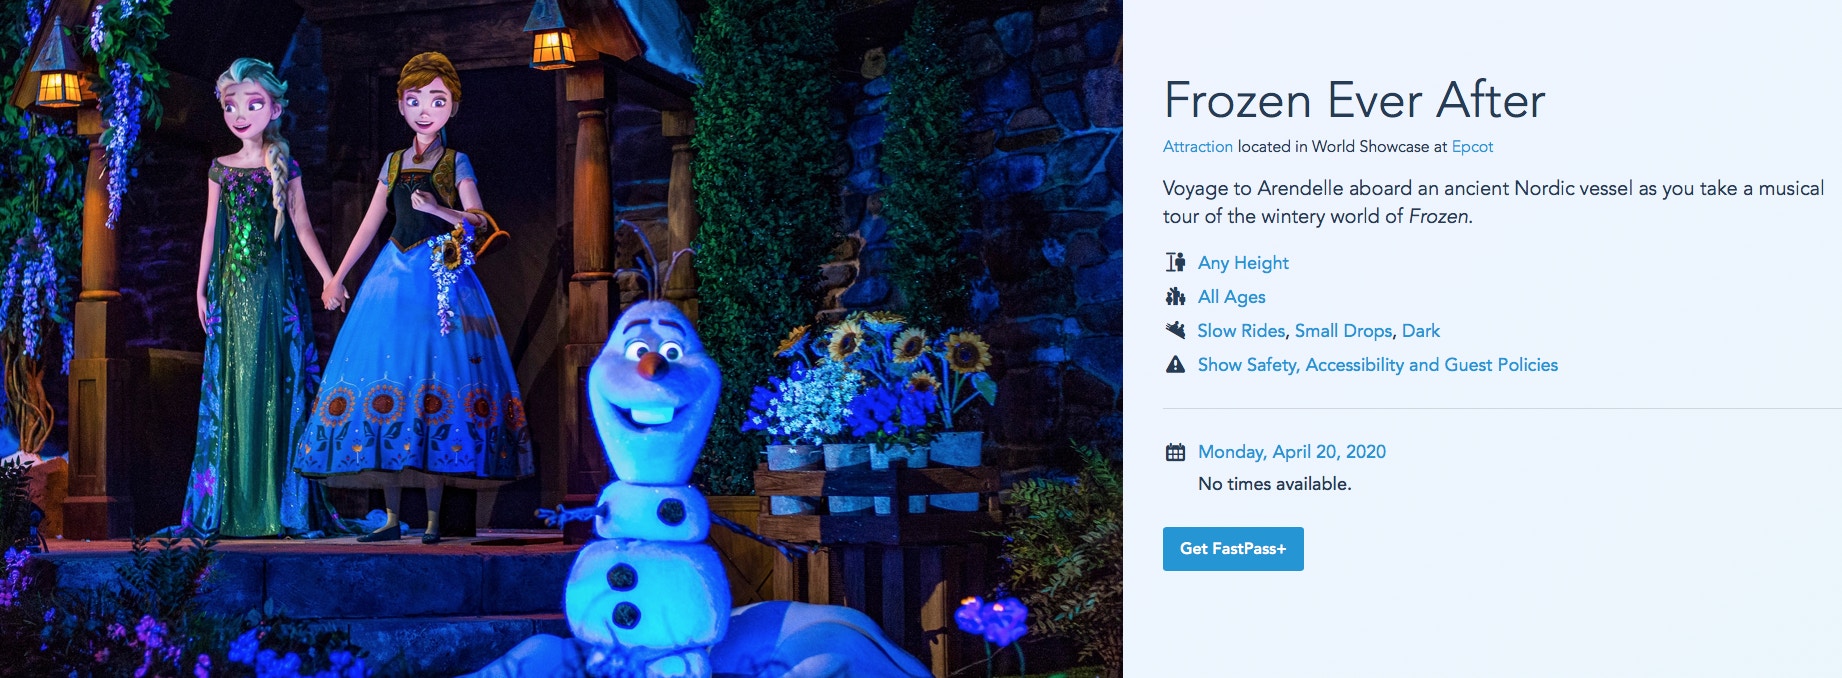The height and width of the screenshot is (678, 1842).
Task: Open the Slow Rides tag
Action: coord(1241,331)
